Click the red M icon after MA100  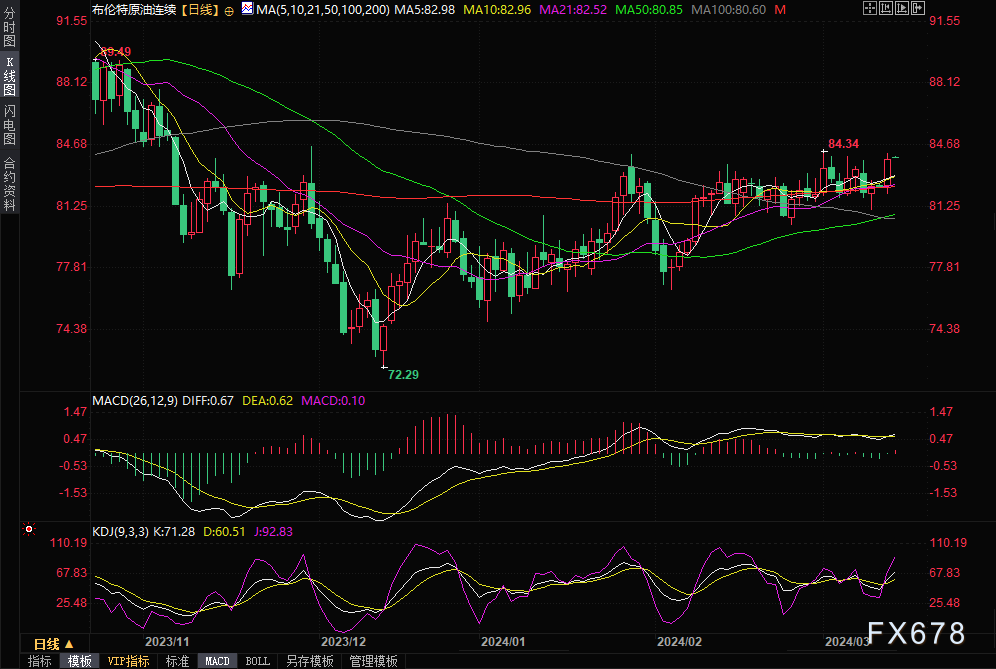(x=780, y=9)
